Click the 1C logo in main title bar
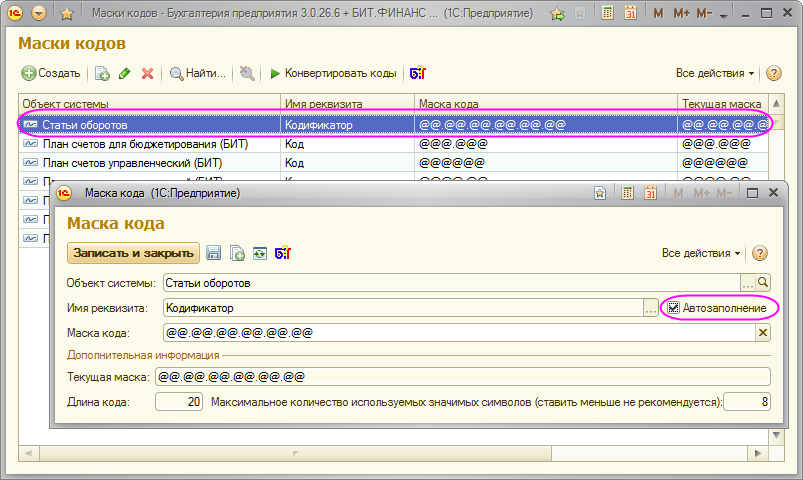 (x=15, y=13)
